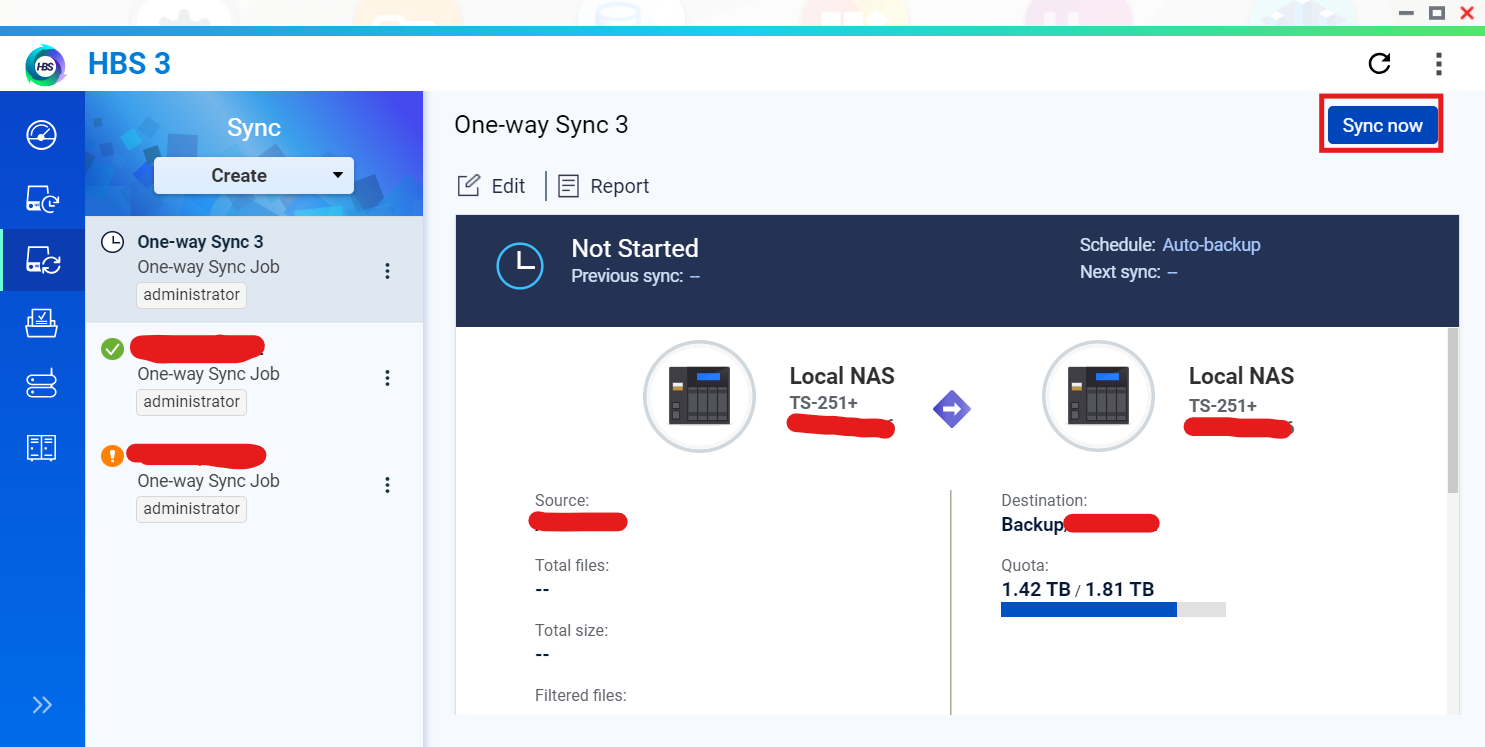
Task: Click the "Schedule:" label
Action: [1118, 245]
